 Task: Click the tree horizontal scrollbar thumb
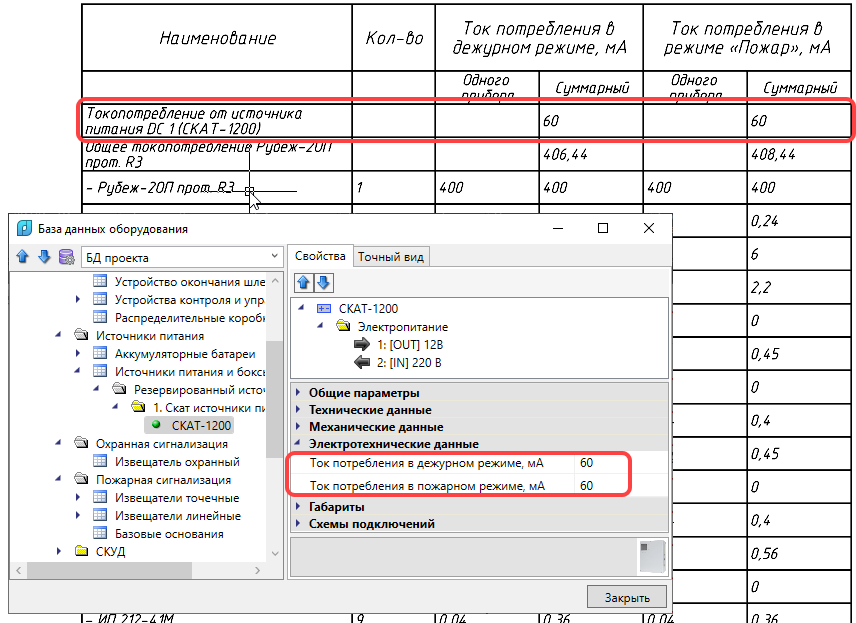(x=109, y=571)
